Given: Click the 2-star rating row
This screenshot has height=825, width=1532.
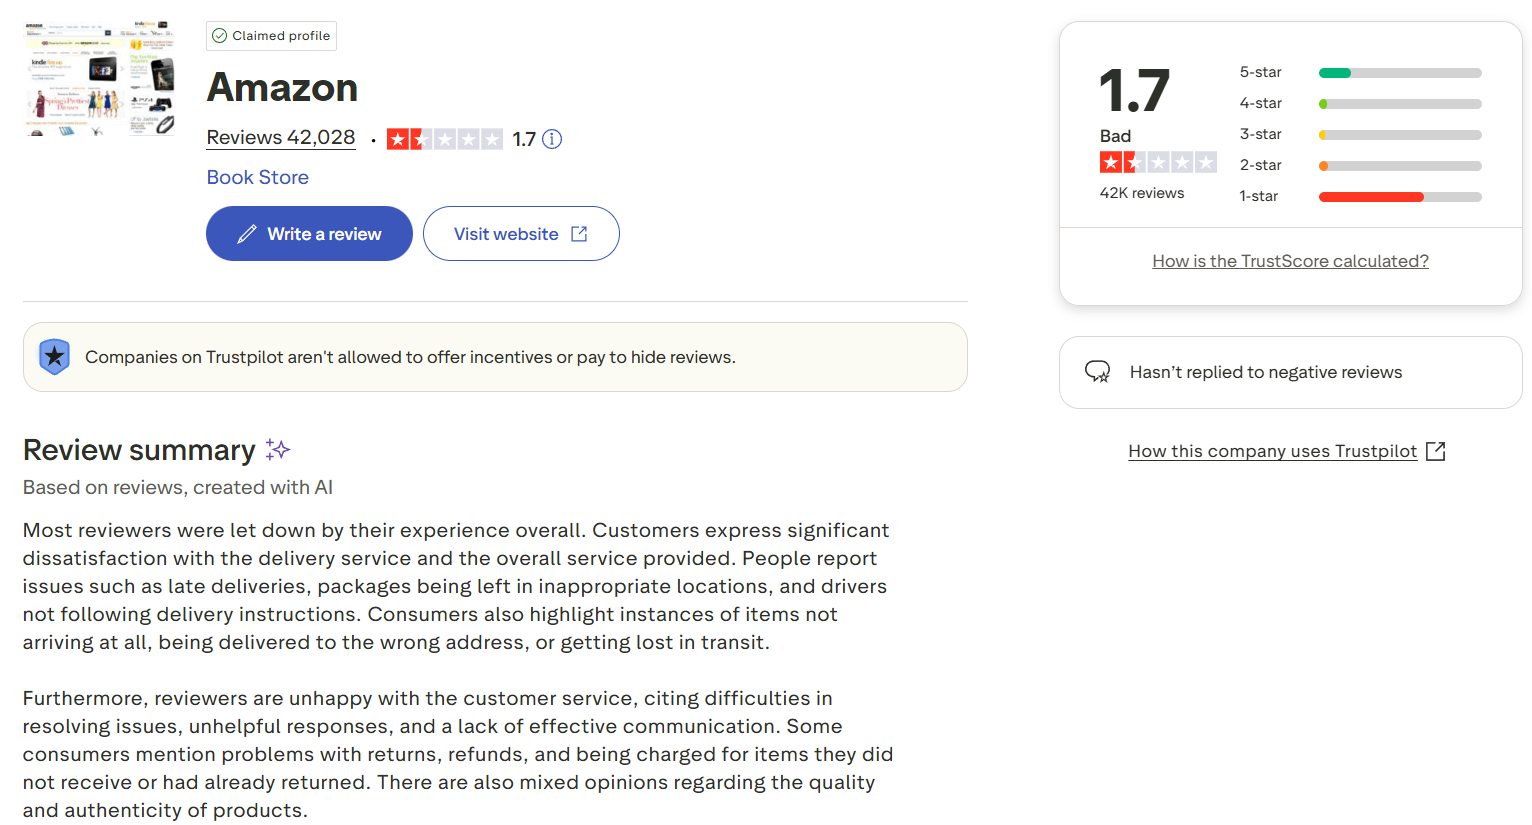Looking at the screenshot, I should (1360, 166).
